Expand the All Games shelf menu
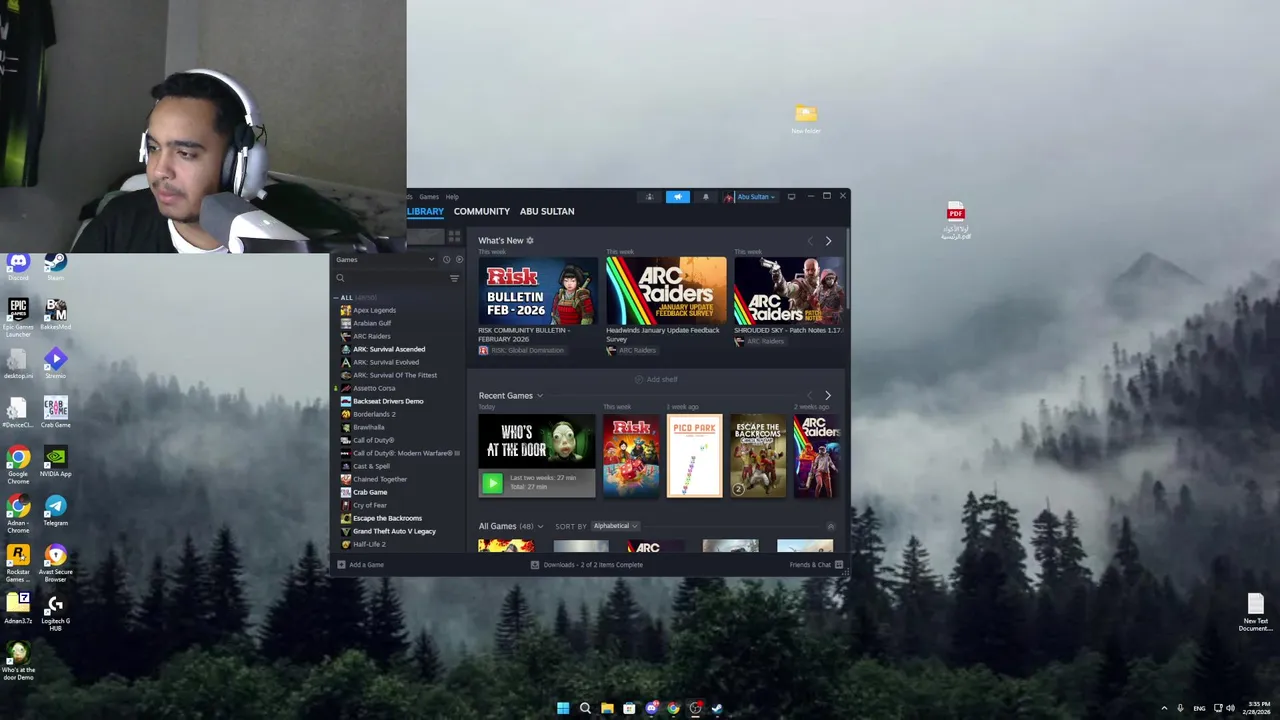The height and width of the screenshot is (720, 1280). 540,526
